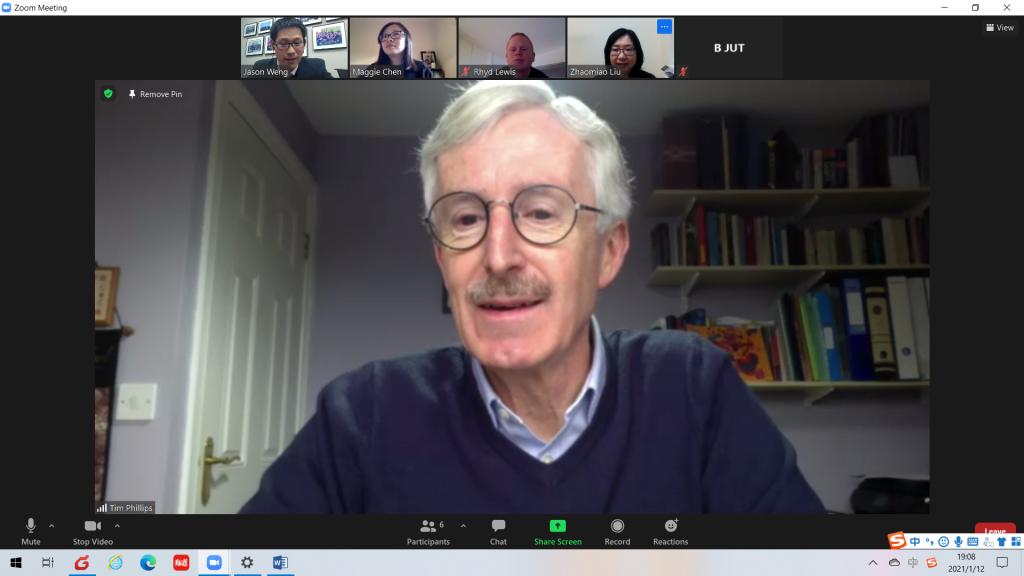The image size is (1024, 576).
Task: Expand video options arrow beside Stop Video
Action: click(117, 525)
